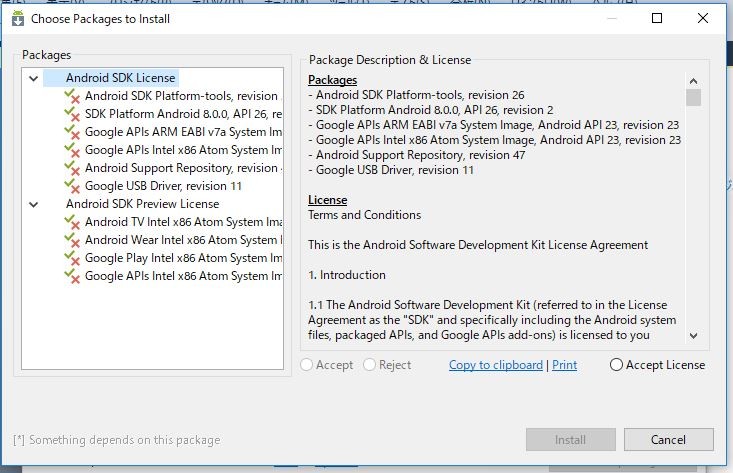Select Android Support Repository package row
Screen dimensions: 733x473
point(183,168)
